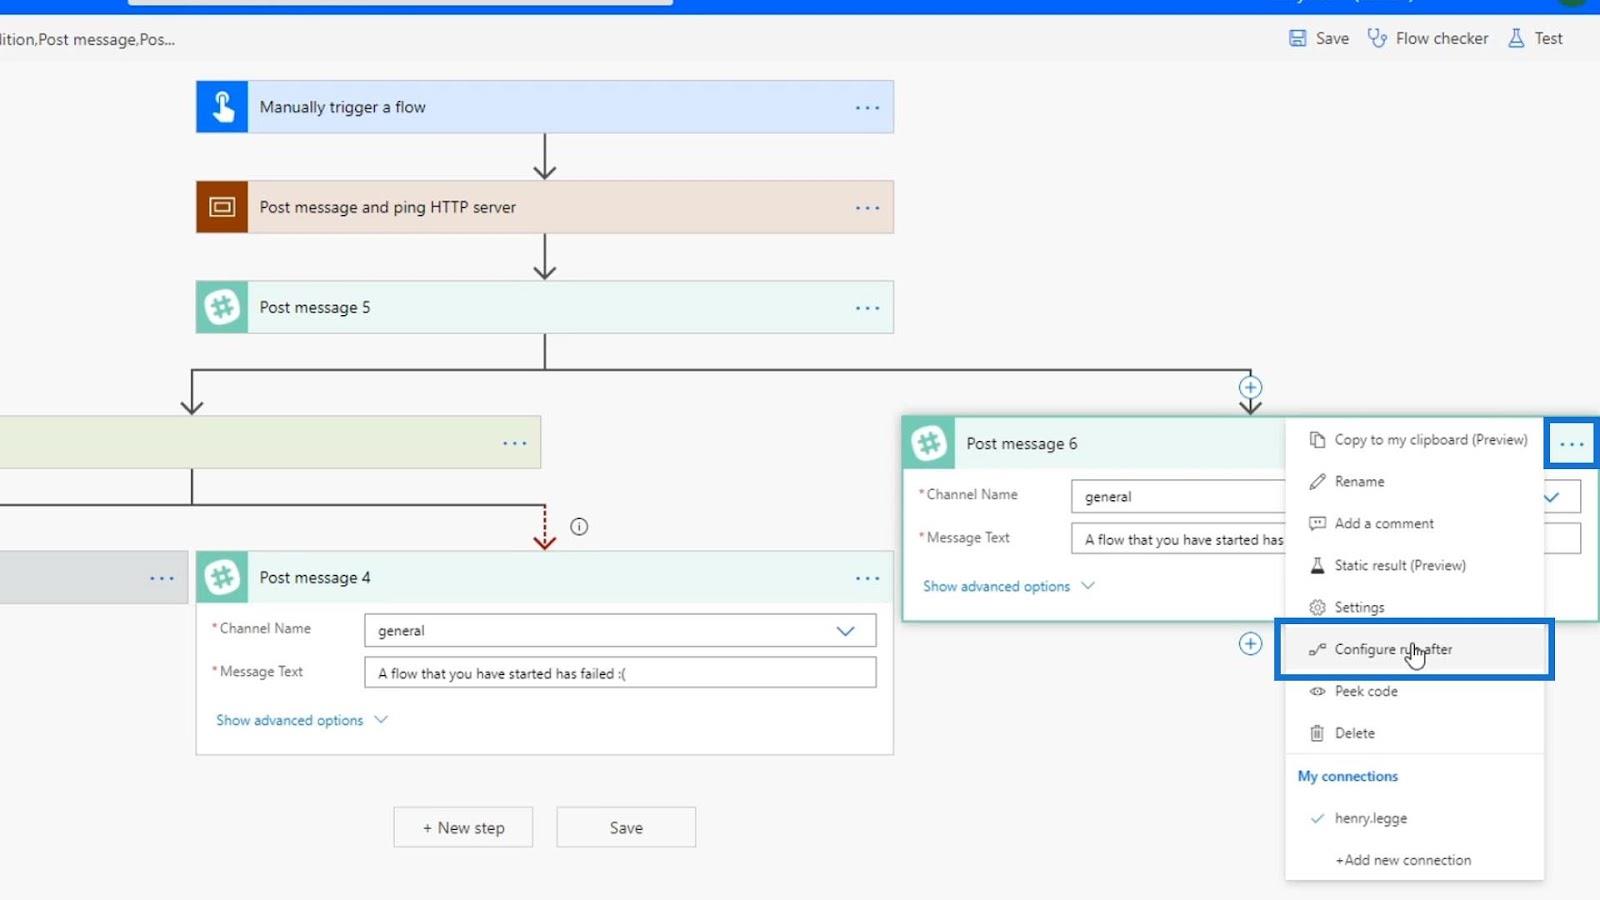
Task: Open the ellipsis menu of the gray card
Action: point(162,577)
